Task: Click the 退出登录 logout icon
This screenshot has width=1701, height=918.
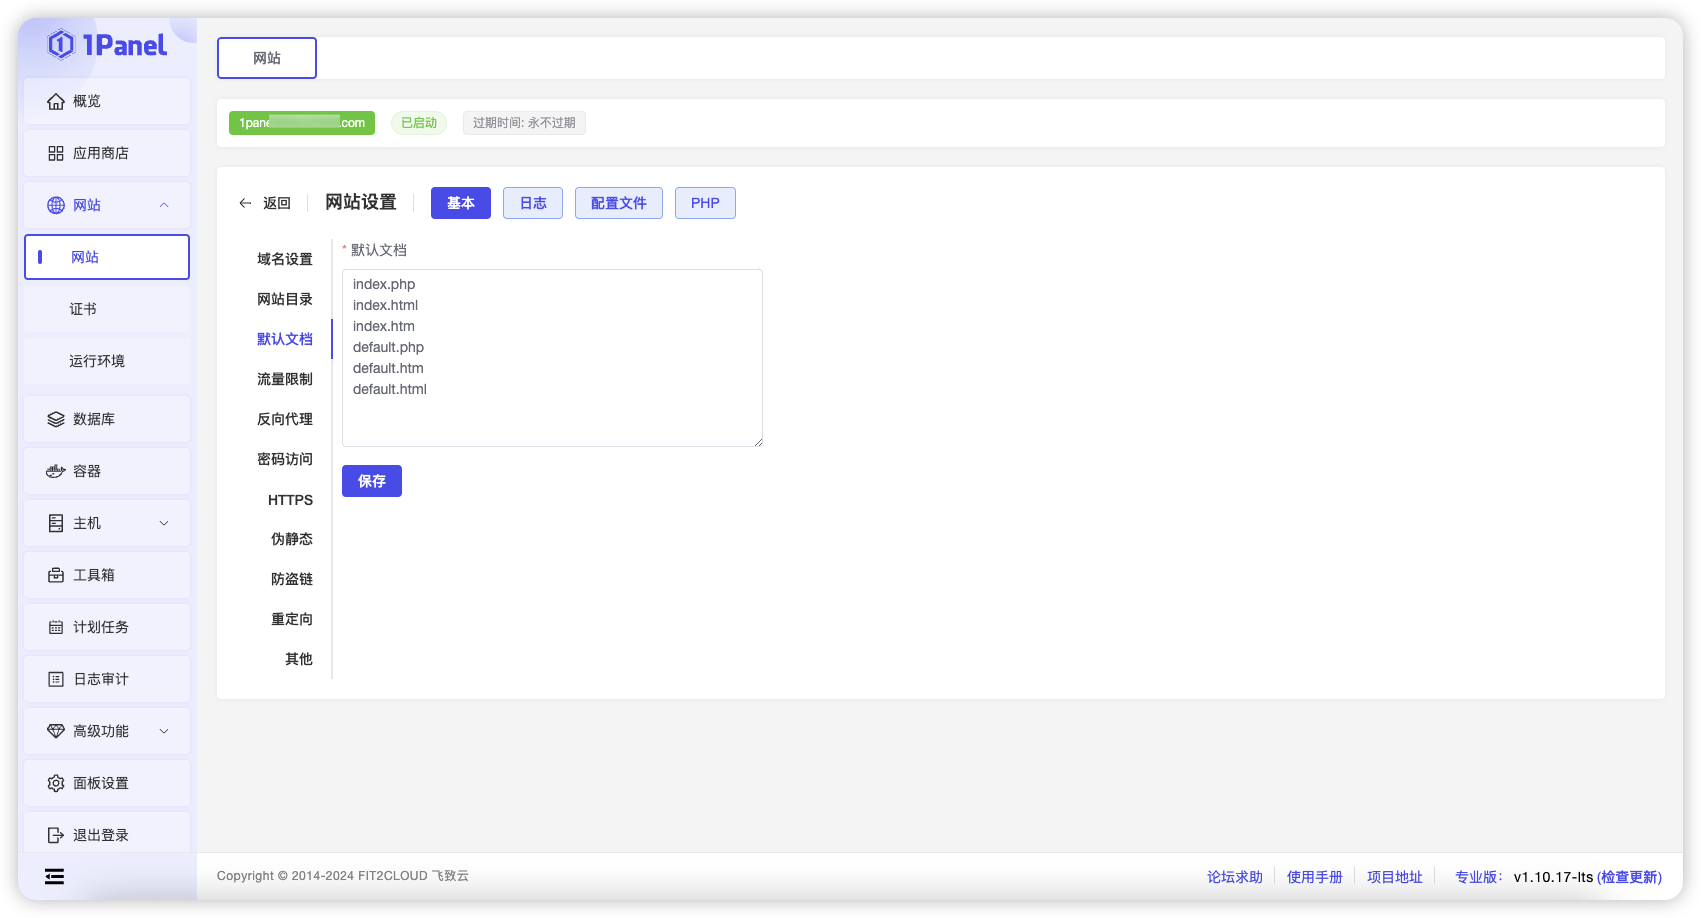Action: click(56, 835)
